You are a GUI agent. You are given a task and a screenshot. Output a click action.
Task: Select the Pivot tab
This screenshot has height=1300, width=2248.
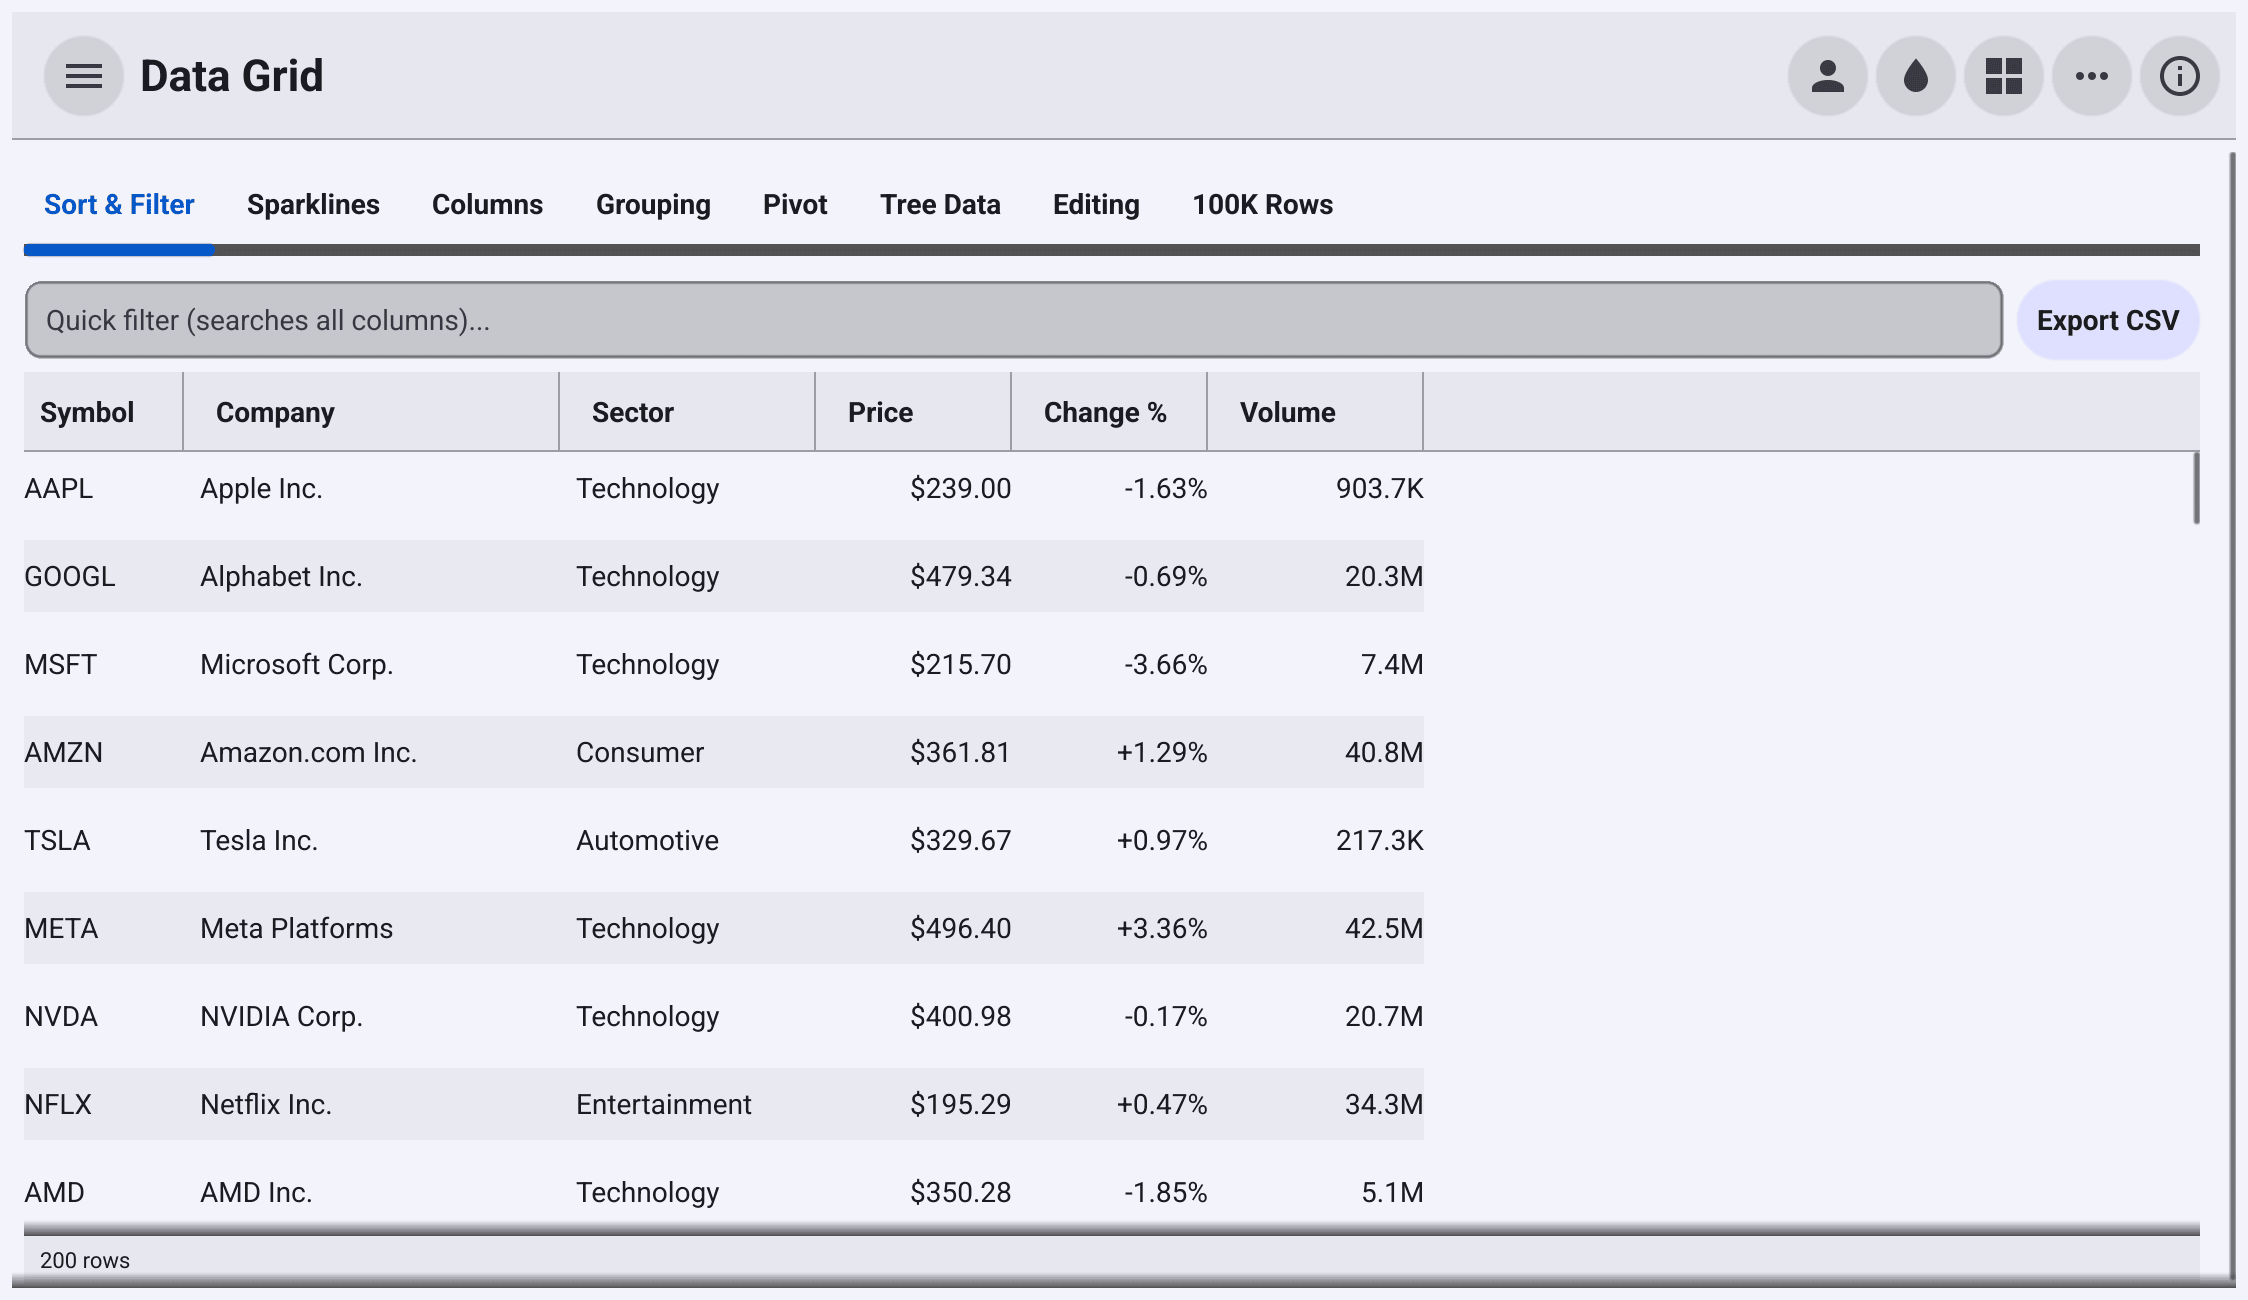795,205
